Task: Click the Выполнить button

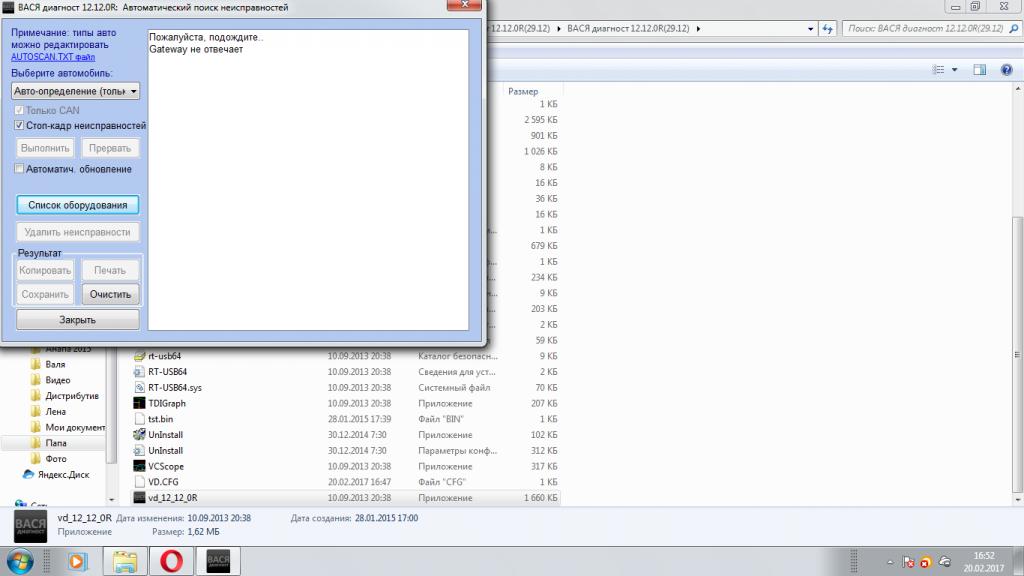Action: tap(45, 148)
